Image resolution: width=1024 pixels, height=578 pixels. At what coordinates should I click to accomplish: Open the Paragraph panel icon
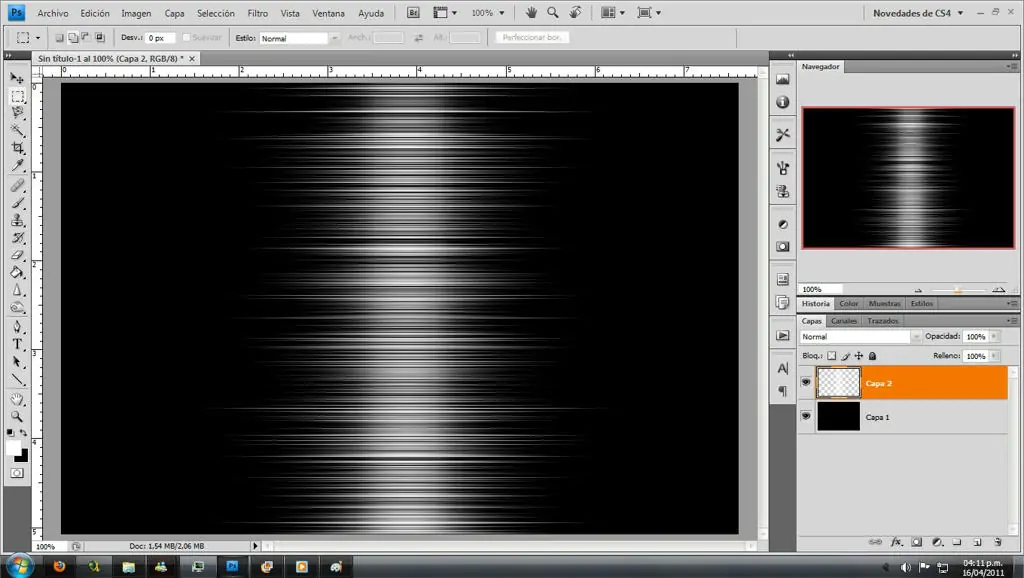(782, 391)
